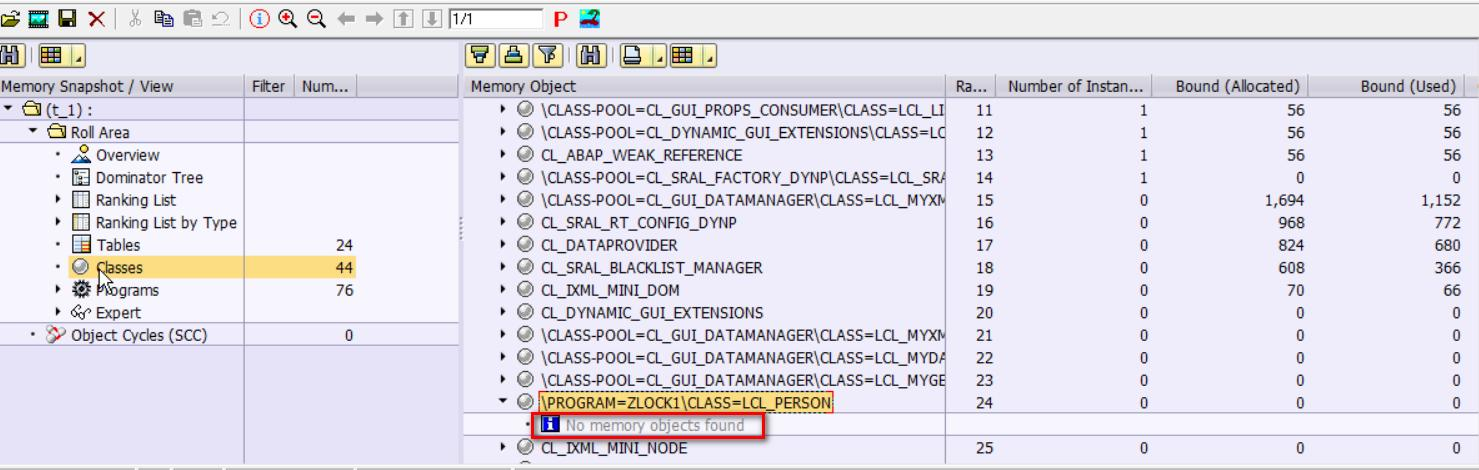This screenshot has width=1479, height=470.
Task: Select the CL_IXML_MINI_DOM row
Action: click(x=610, y=291)
